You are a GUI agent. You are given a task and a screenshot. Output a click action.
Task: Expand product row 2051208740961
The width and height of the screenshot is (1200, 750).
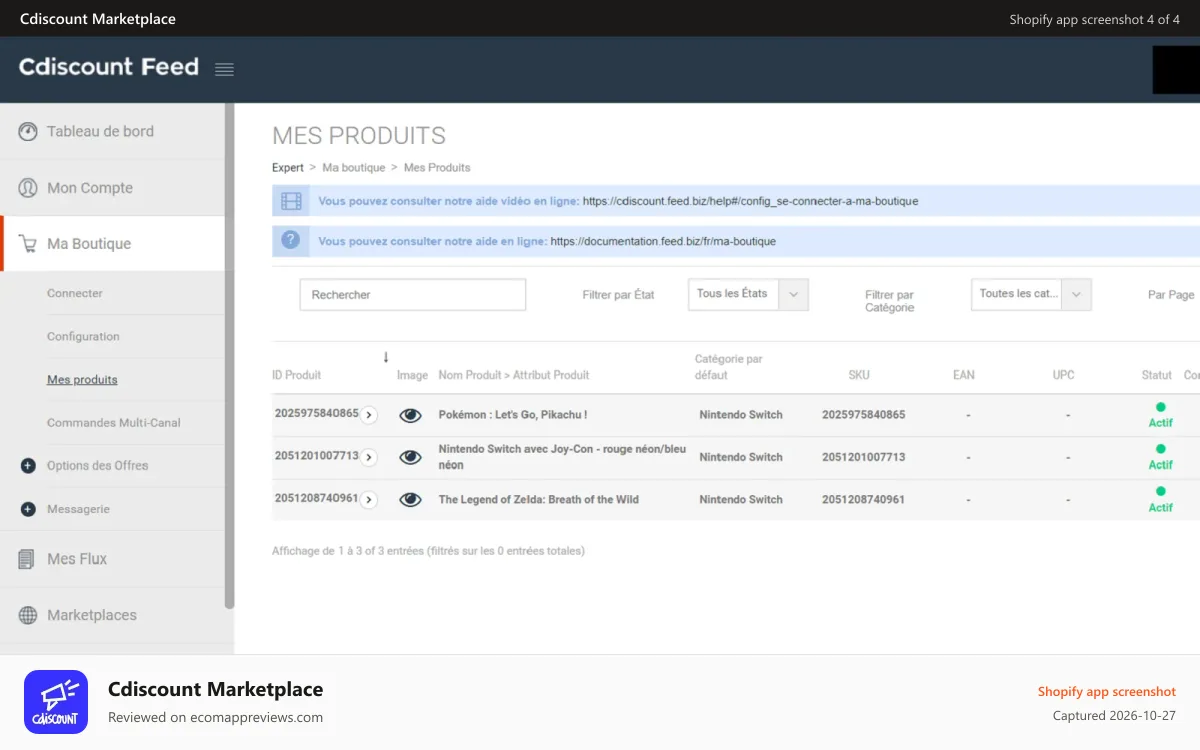pos(369,500)
